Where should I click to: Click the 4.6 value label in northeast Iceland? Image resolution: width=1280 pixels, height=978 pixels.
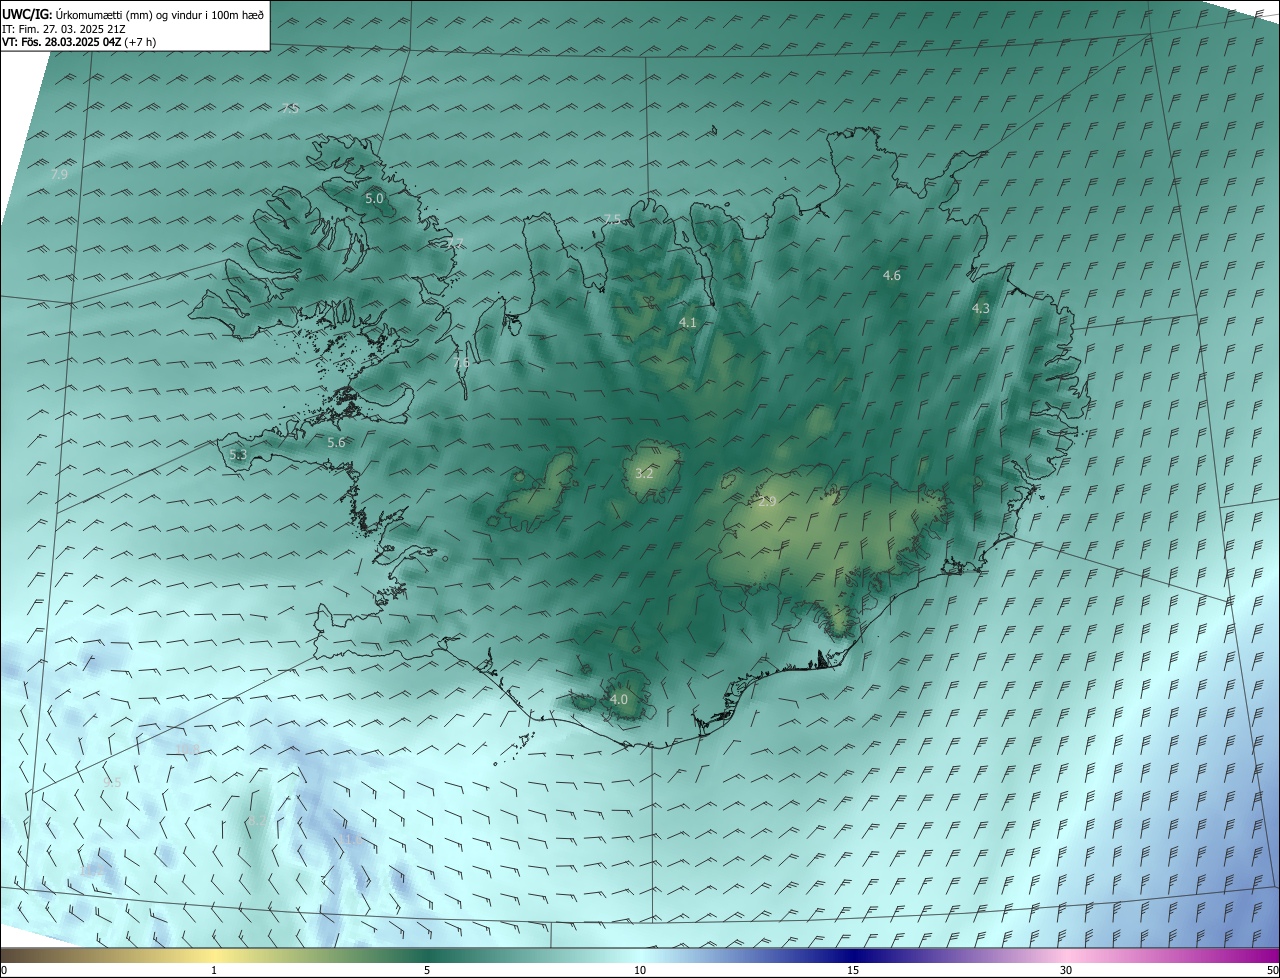pos(892,275)
